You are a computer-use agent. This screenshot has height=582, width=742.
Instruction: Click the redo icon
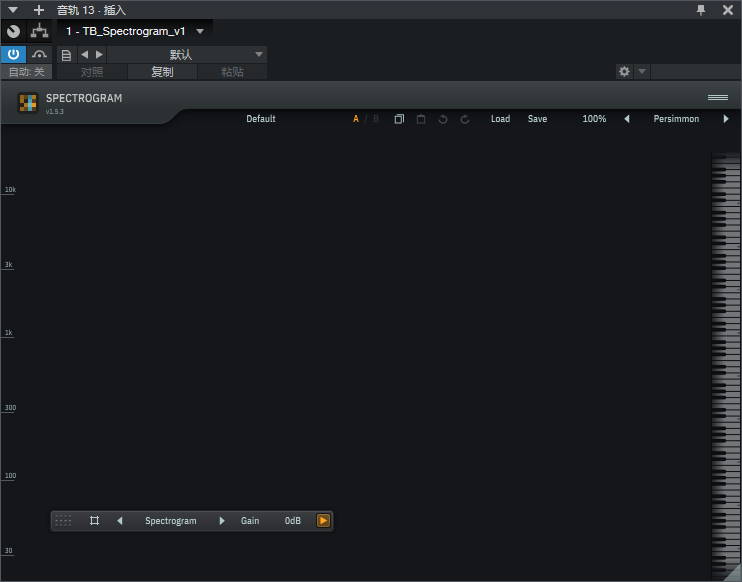[x=465, y=119]
